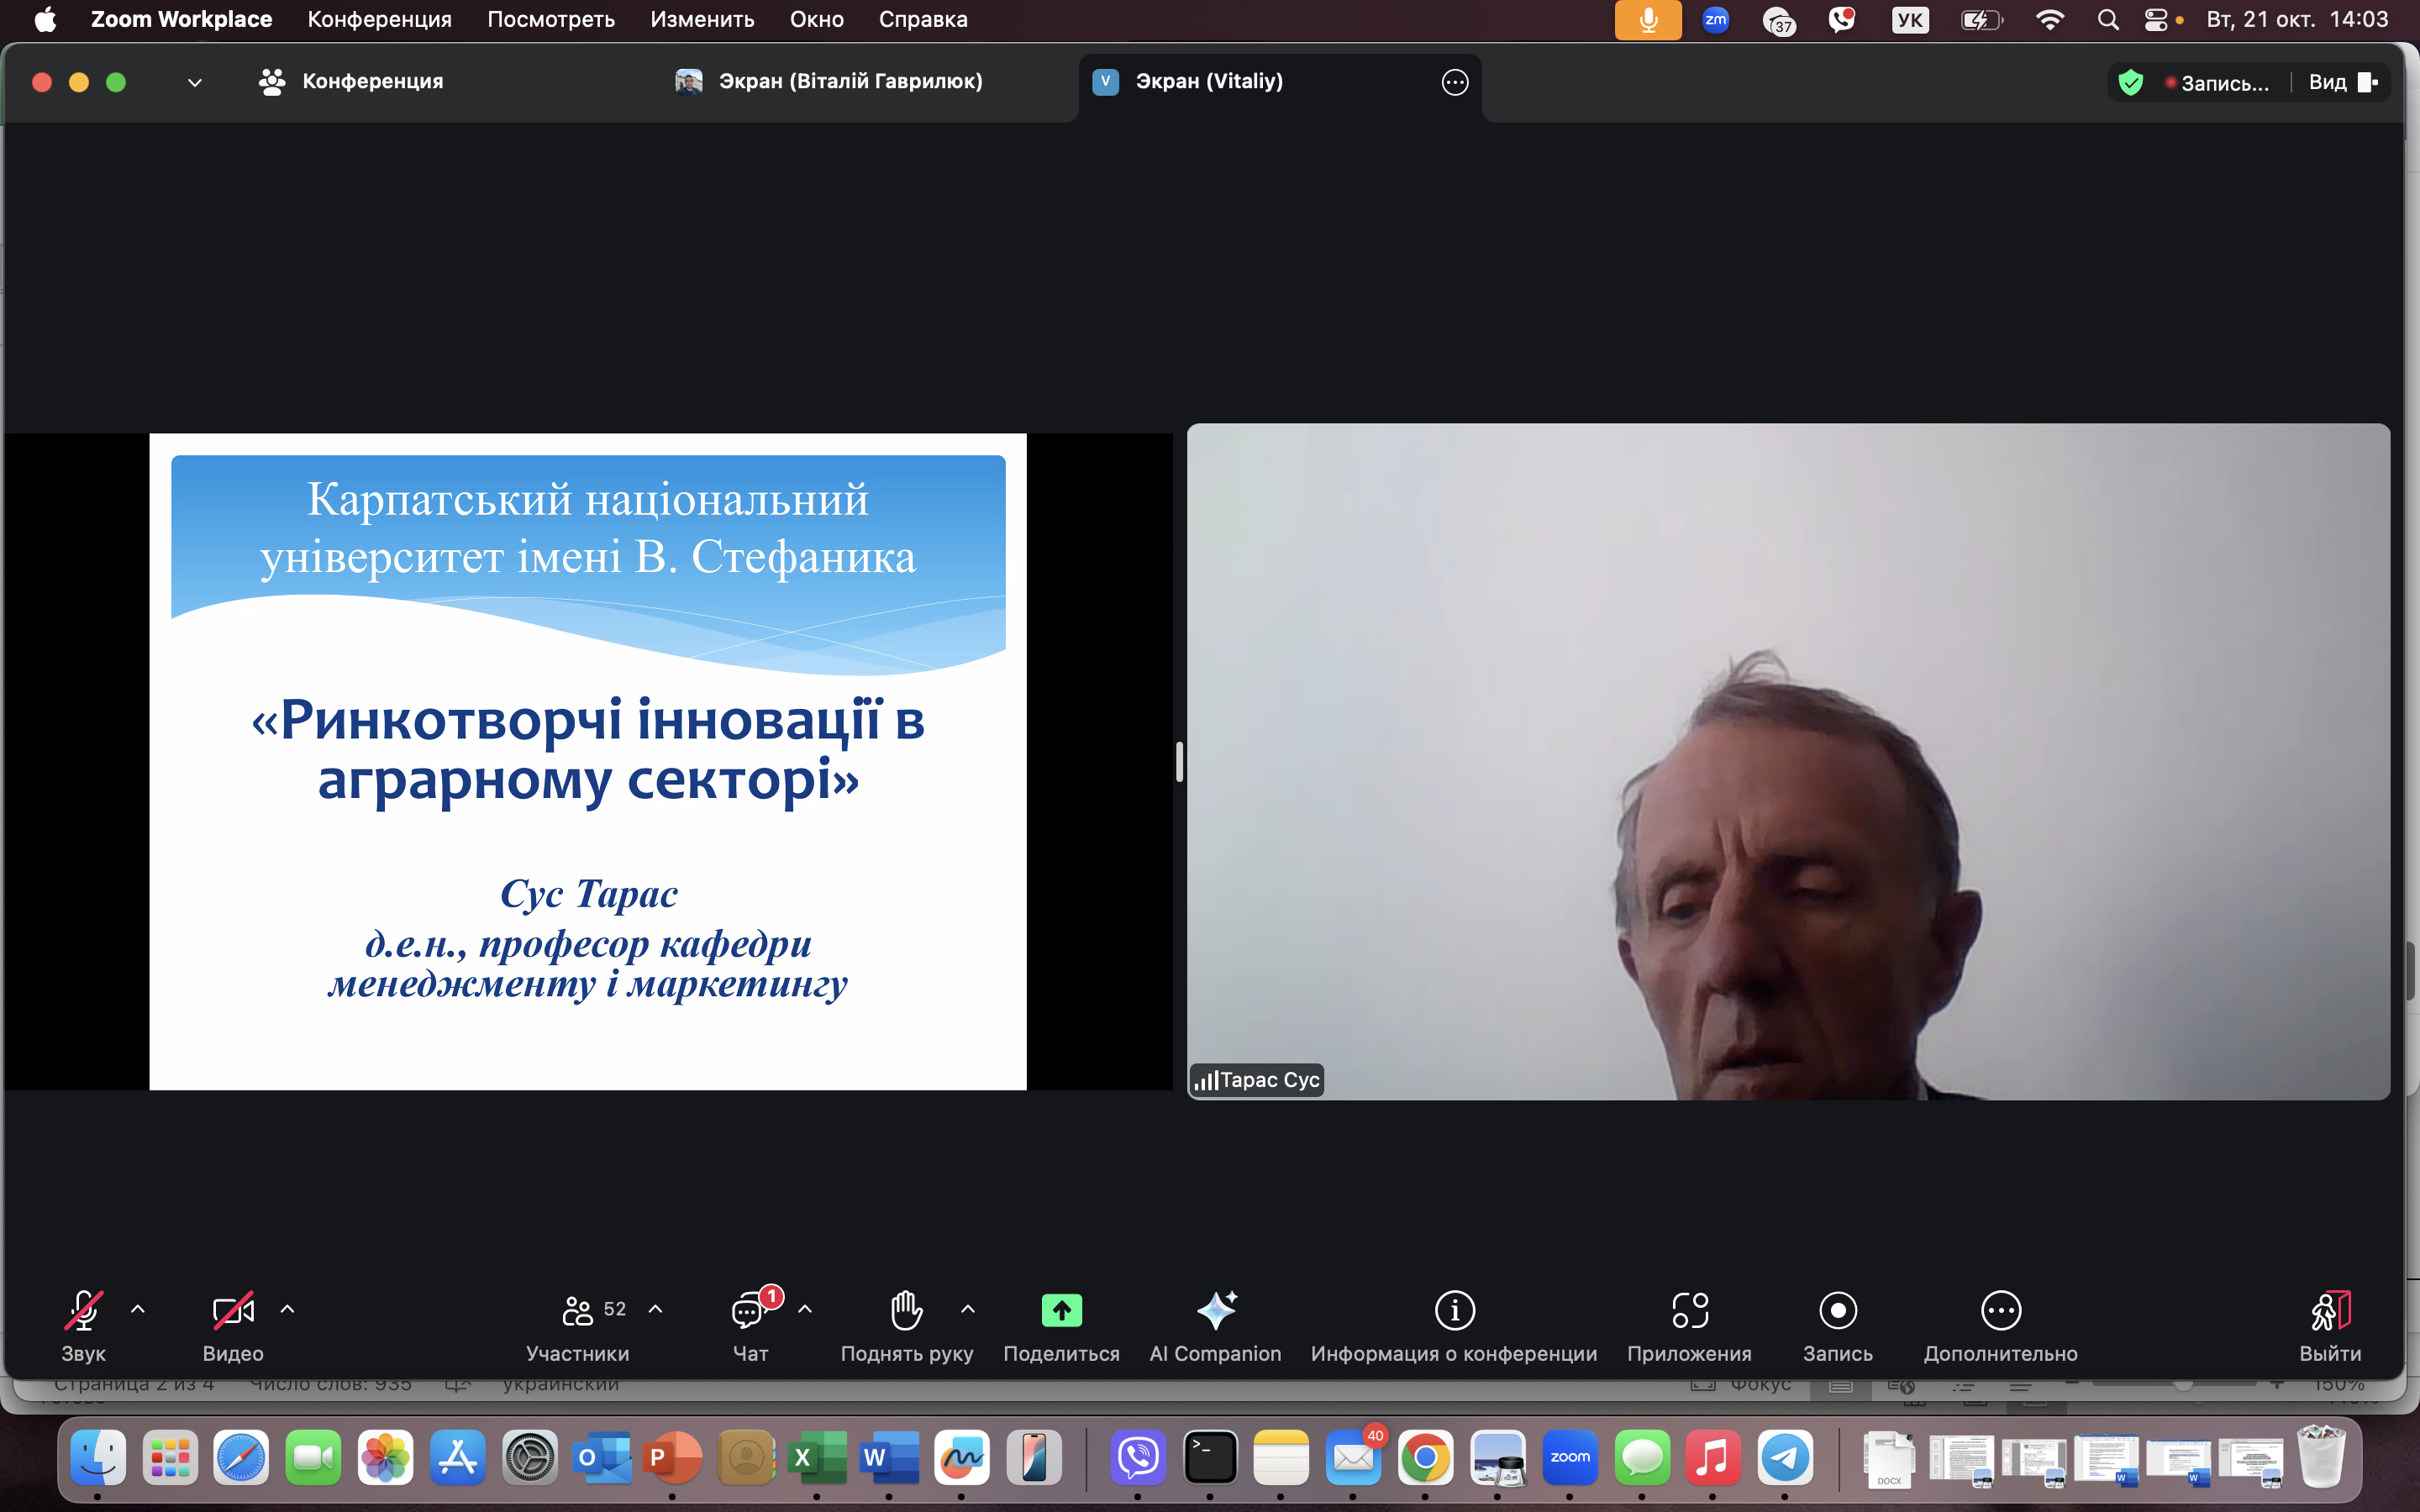Viewport: 2420px width, 1512px height.
Task: Unmute the microphone Sound button
Action: pos(83,1310)
